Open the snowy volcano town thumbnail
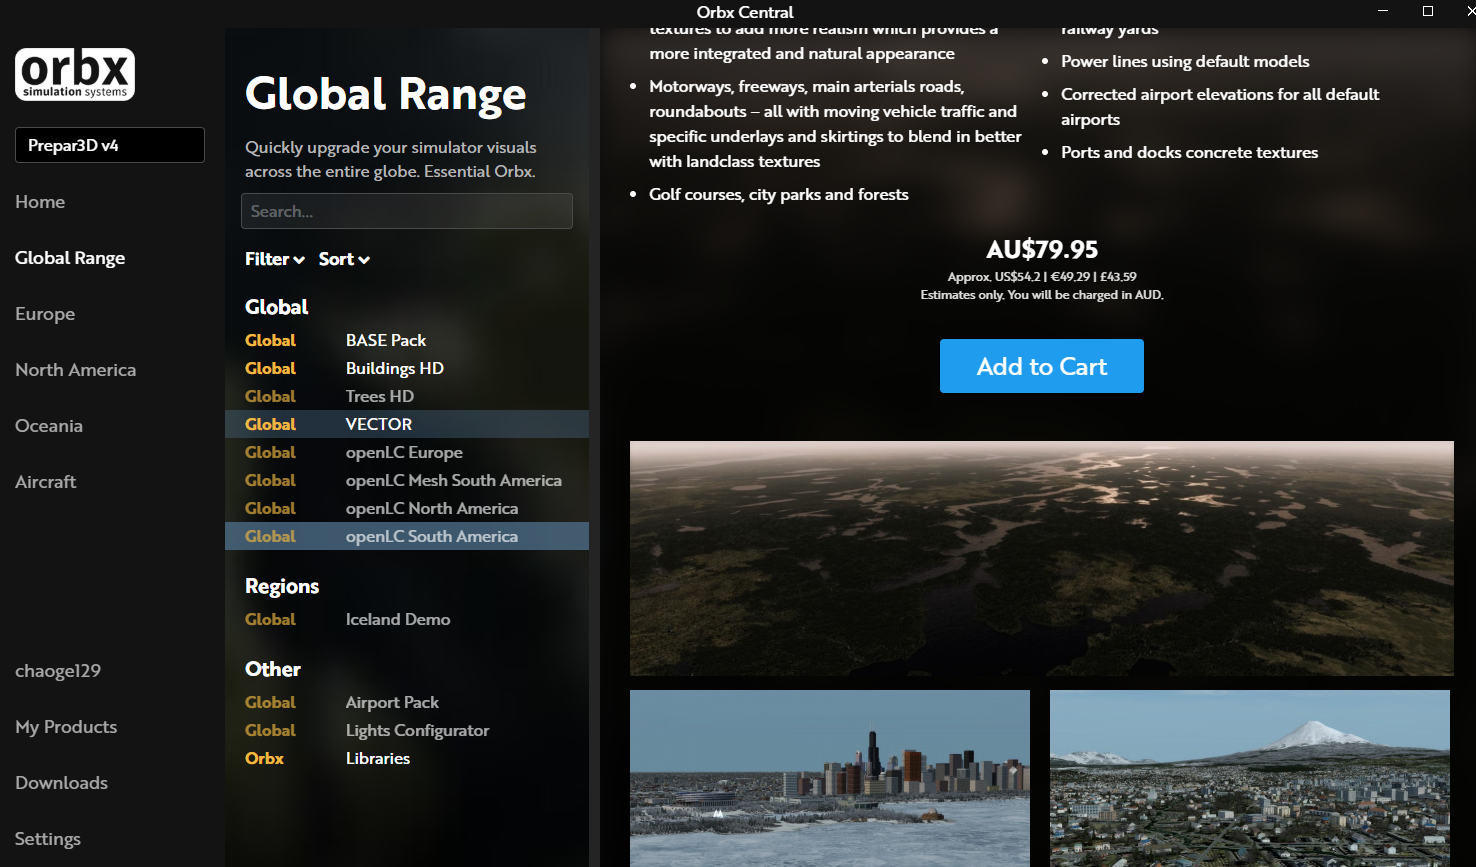 (1250, 778)
